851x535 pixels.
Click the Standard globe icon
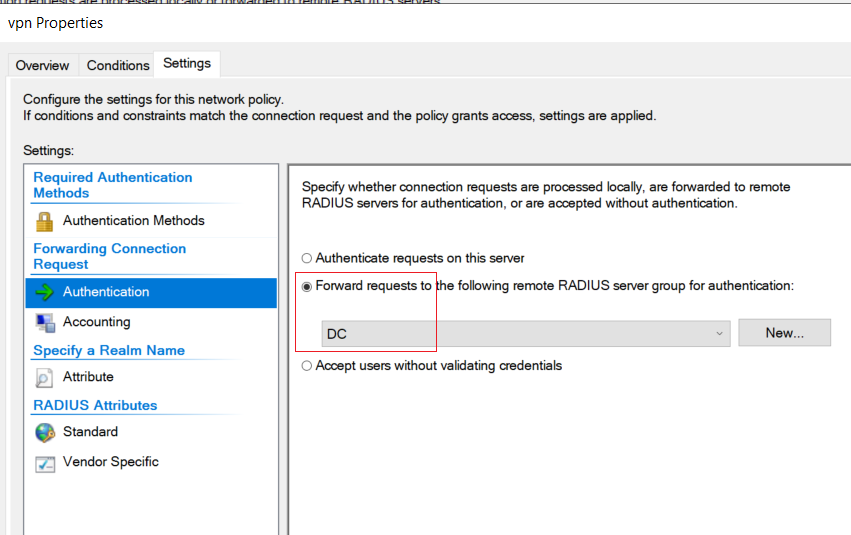pos(45,432)
